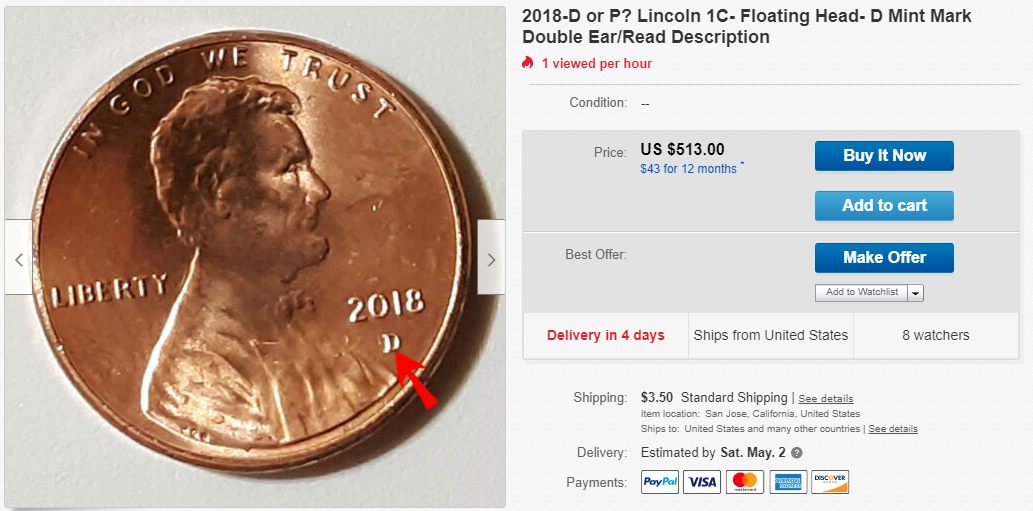Click the Discover card icon
The width and height of the screenshot is (1033, 511).
[830, 482]
